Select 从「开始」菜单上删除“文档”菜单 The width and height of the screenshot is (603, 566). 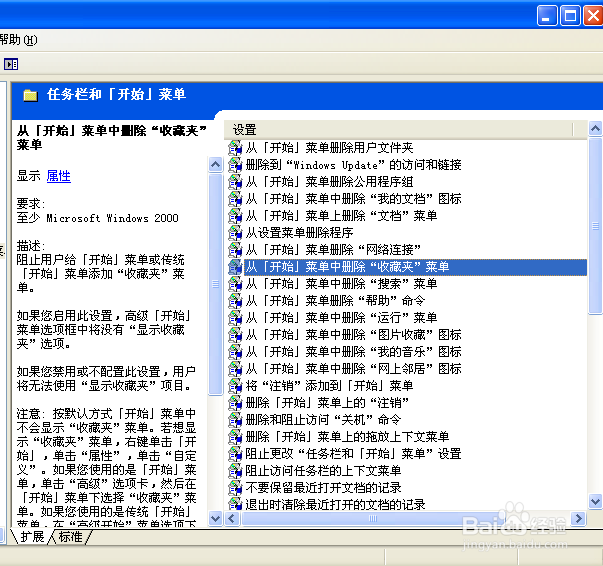[341, 216]
